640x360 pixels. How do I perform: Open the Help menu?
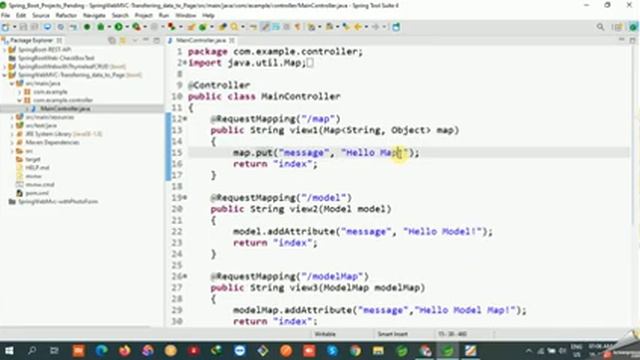[208, 16]
